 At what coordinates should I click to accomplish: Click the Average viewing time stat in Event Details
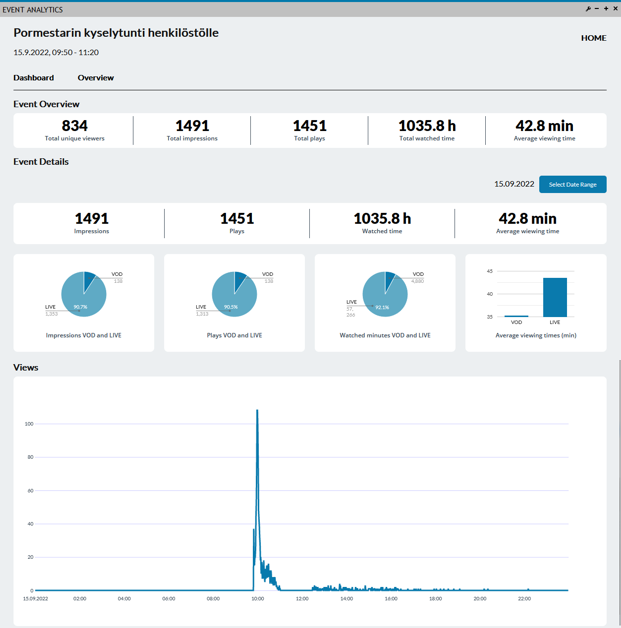tap(528, 219)
